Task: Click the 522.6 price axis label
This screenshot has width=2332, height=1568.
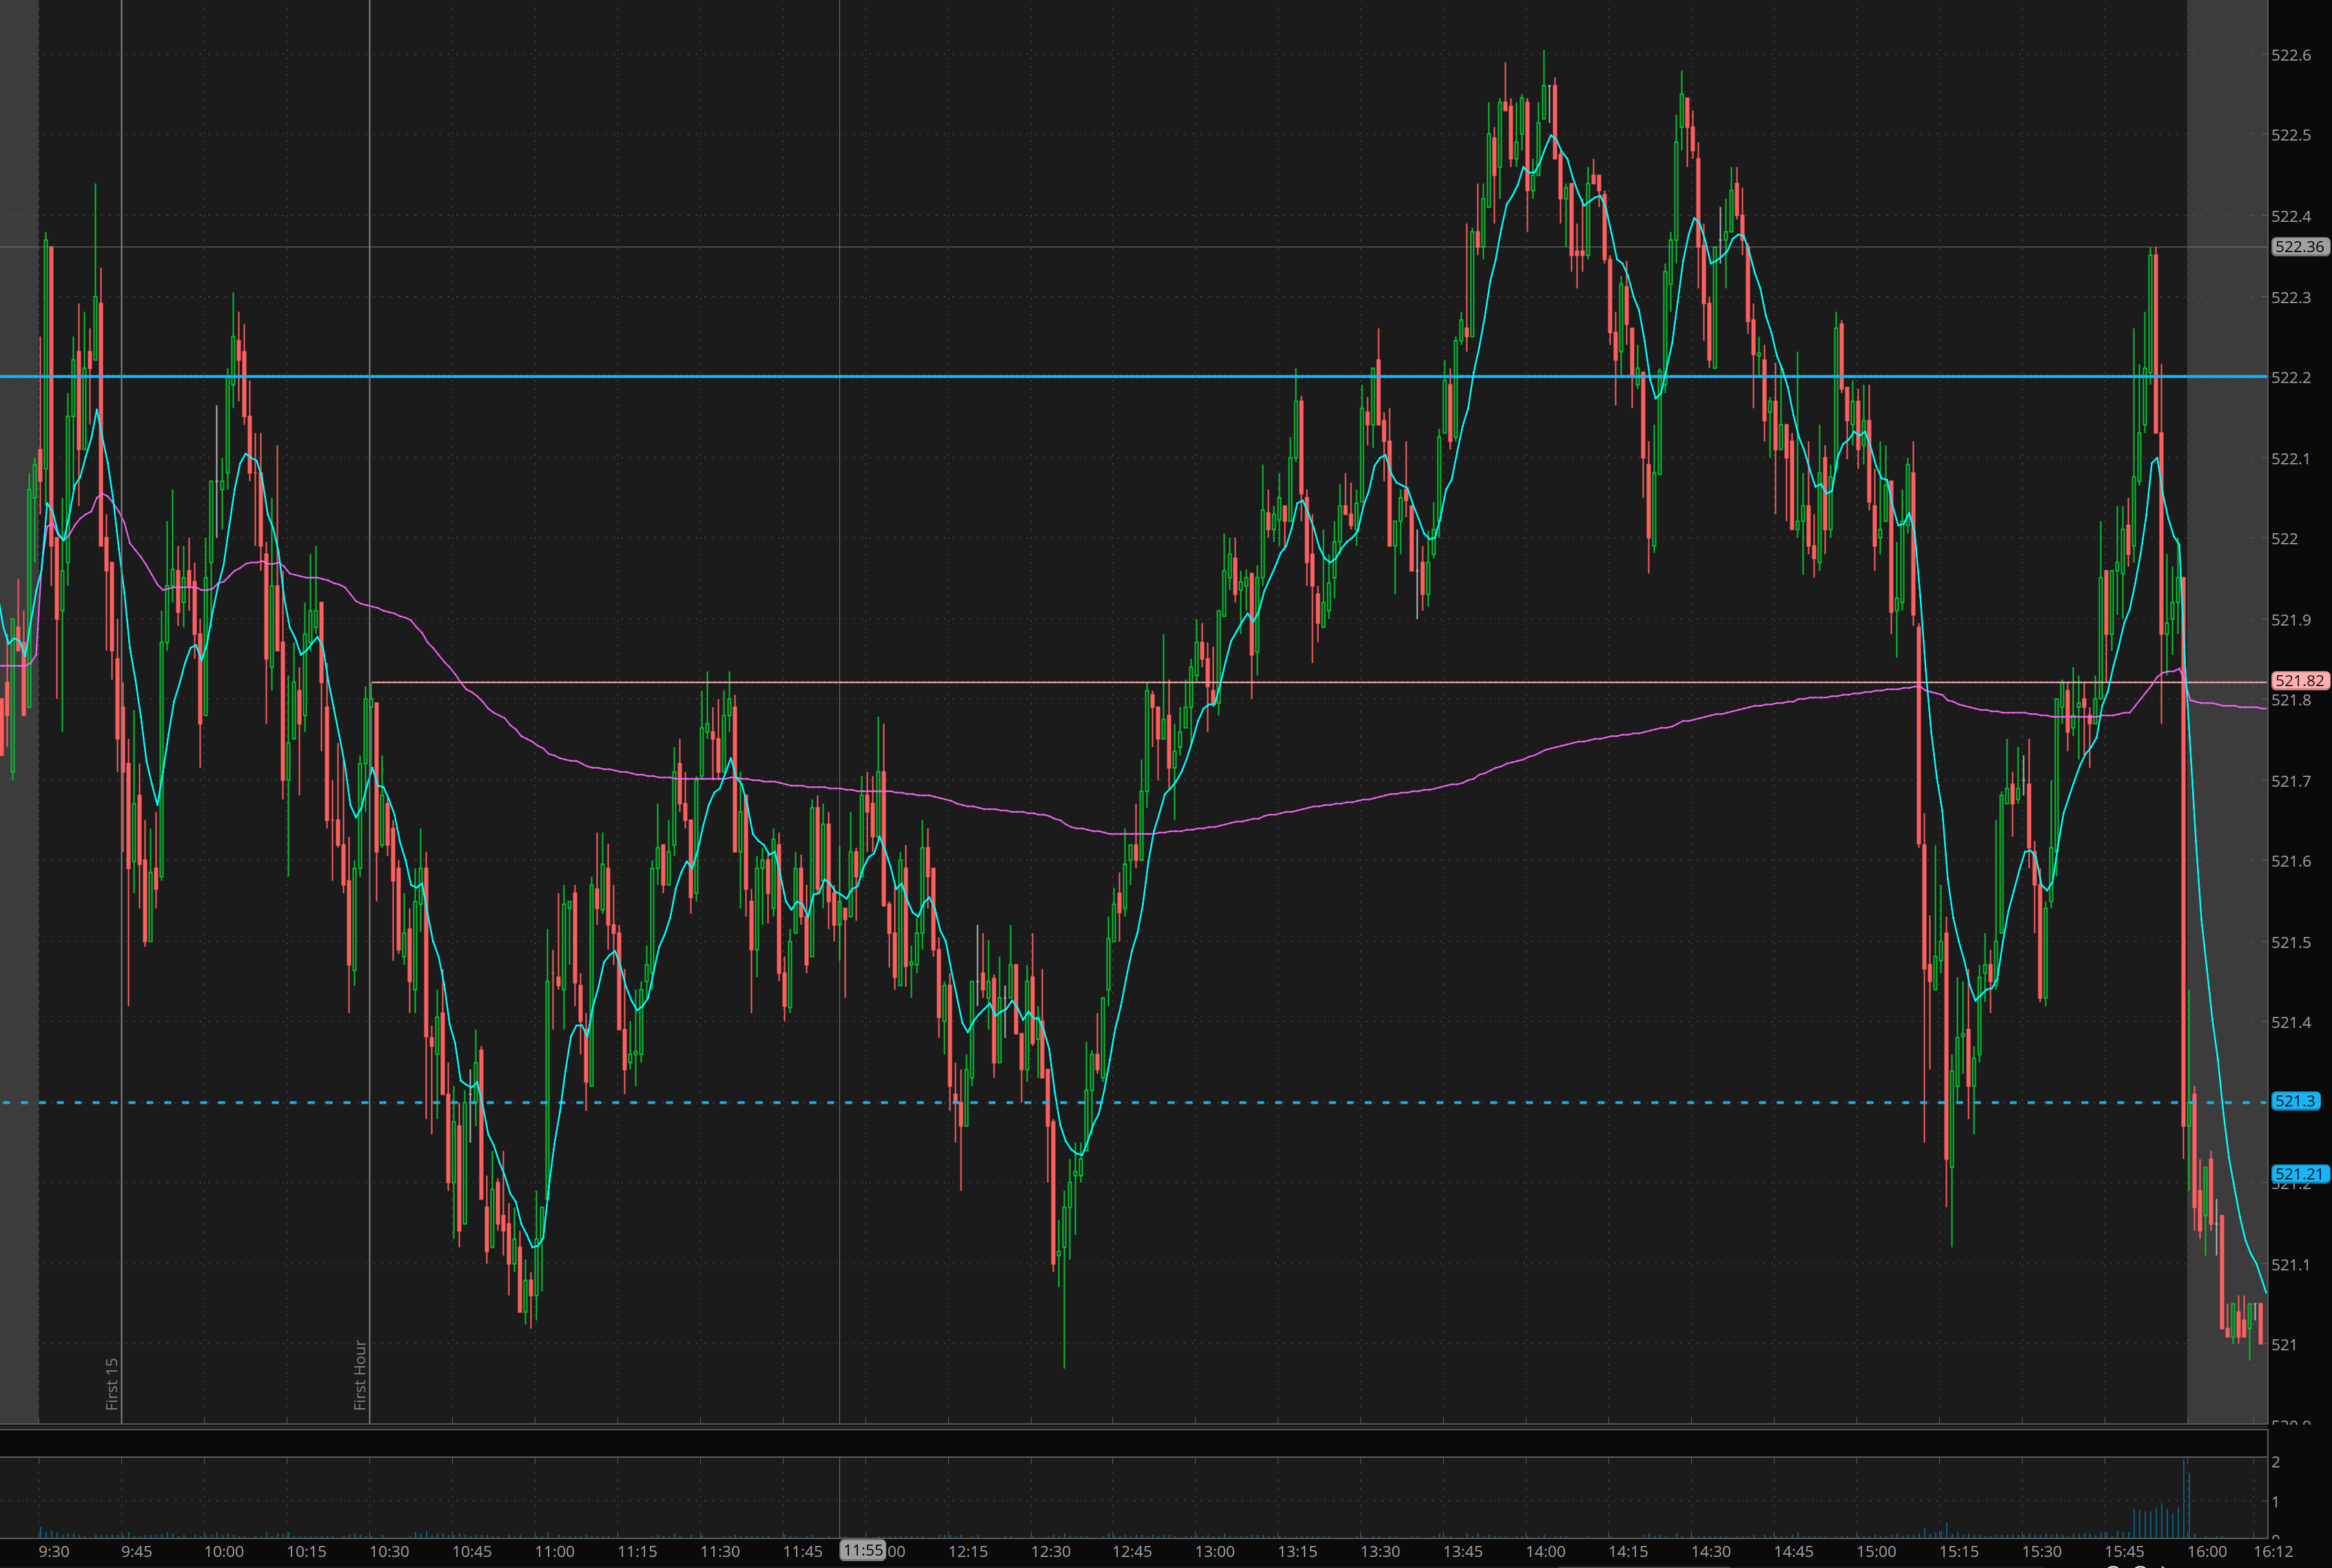Action: (x=2291, y=55)
